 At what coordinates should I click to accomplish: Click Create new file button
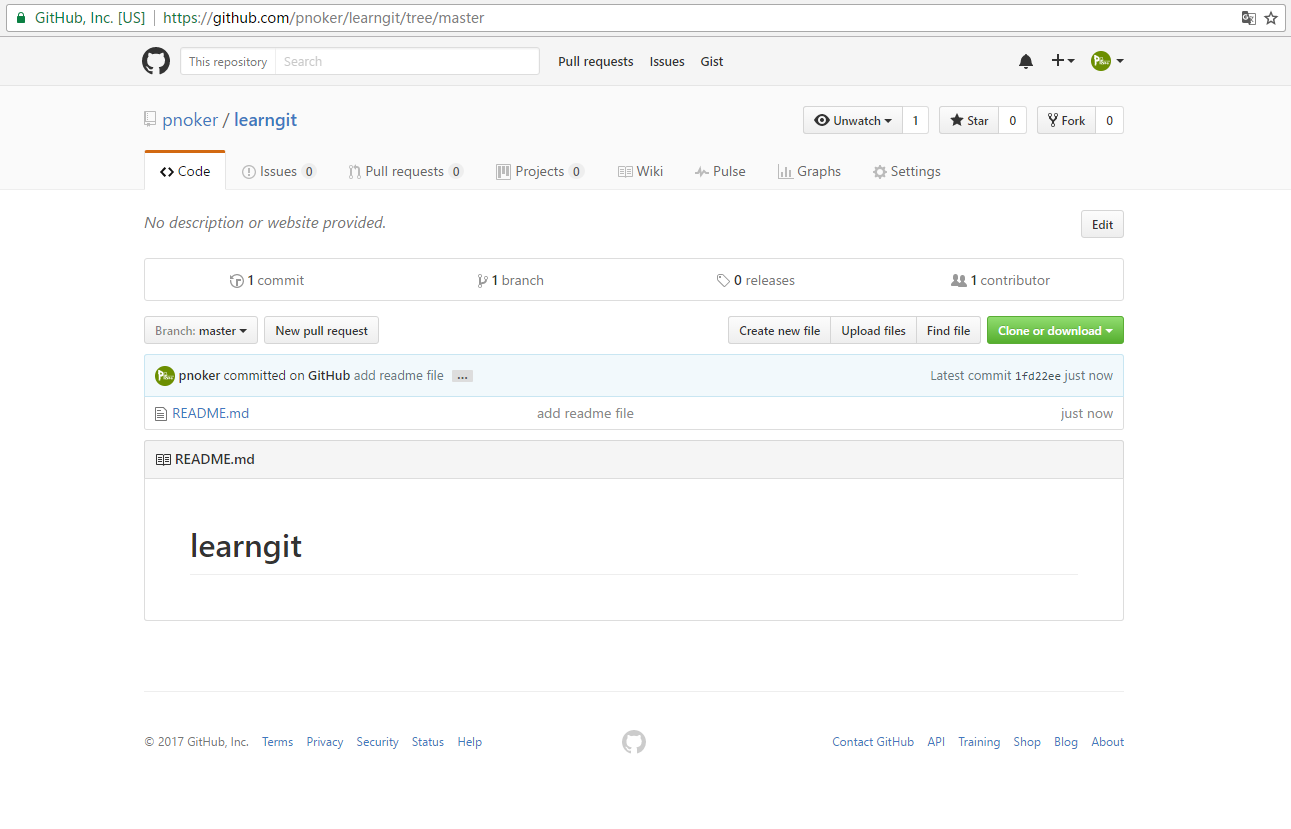779,331
